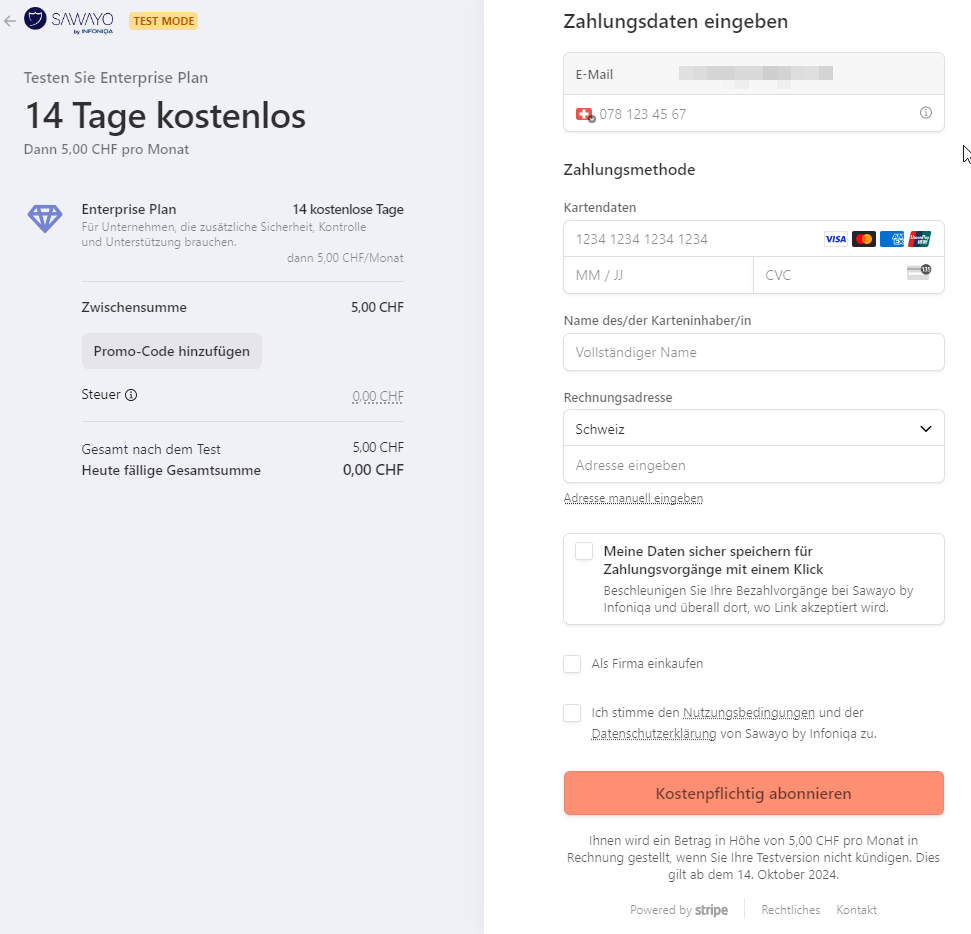
Task: Click Kostenpflichtig abonnieren button
Action: tap(754, 793)
